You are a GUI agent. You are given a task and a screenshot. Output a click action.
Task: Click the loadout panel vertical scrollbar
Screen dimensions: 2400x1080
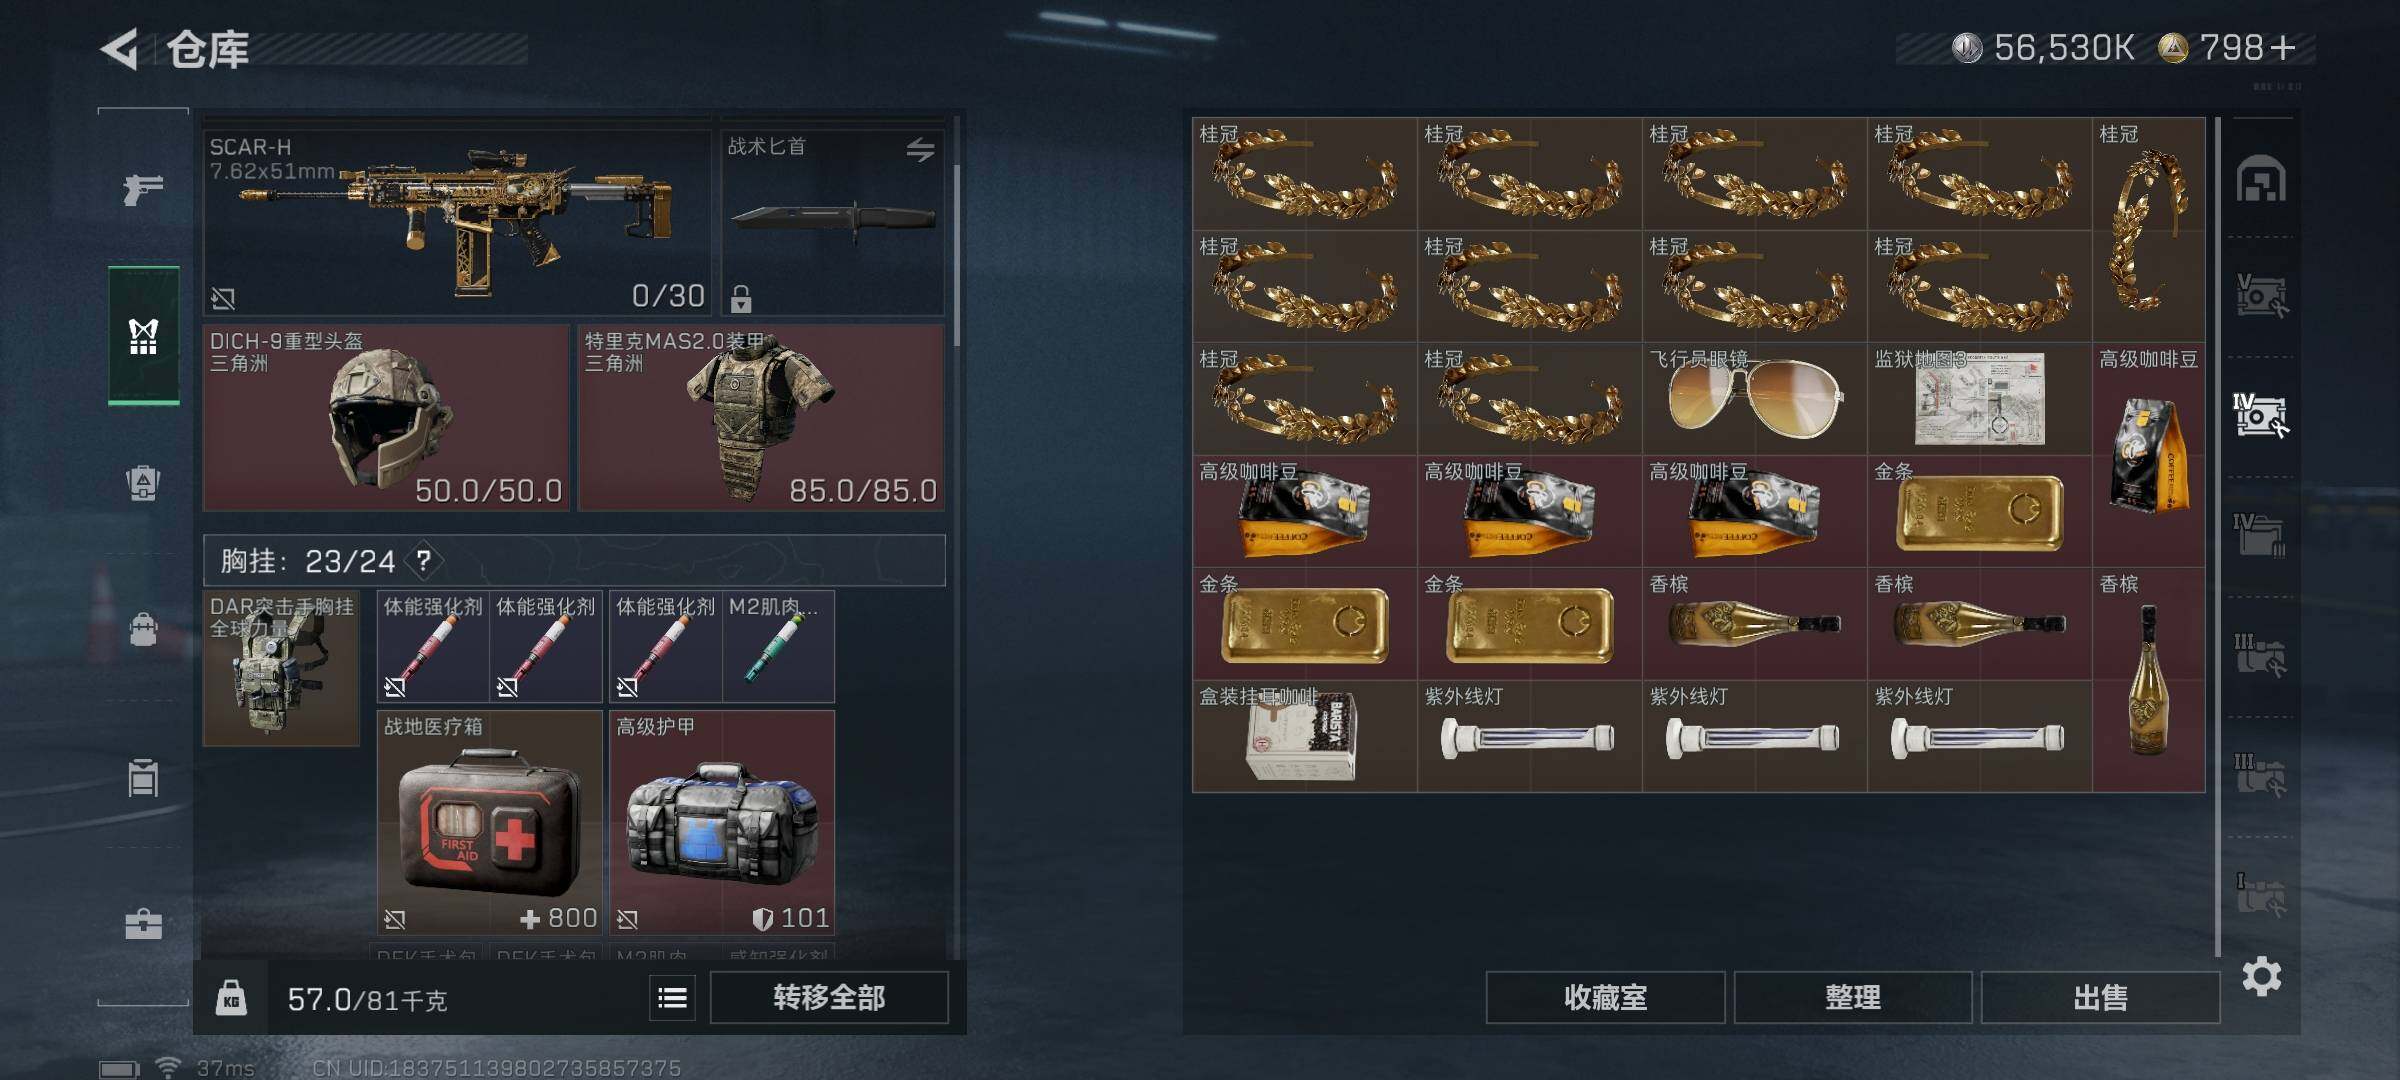[957, 255]
